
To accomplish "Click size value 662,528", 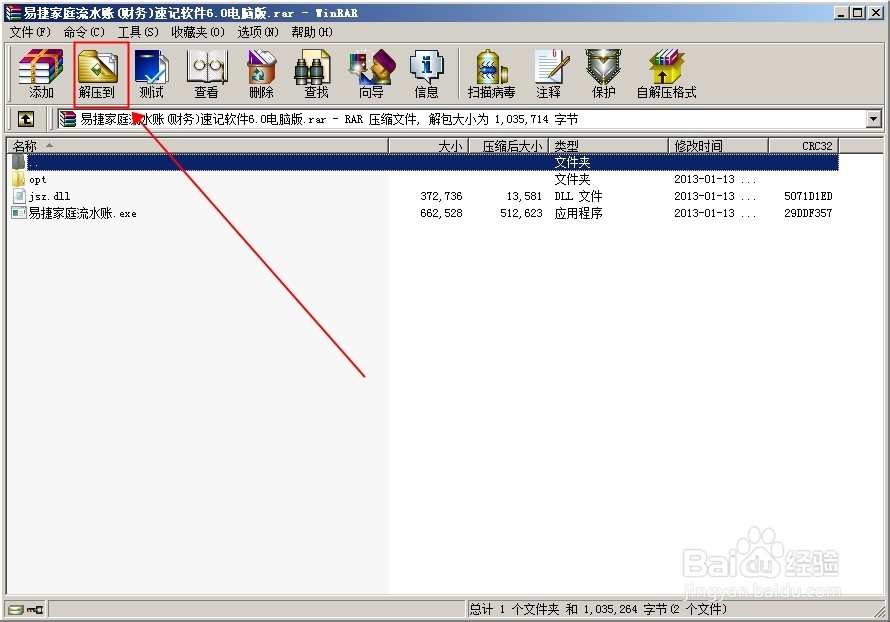I will (441, 213).
